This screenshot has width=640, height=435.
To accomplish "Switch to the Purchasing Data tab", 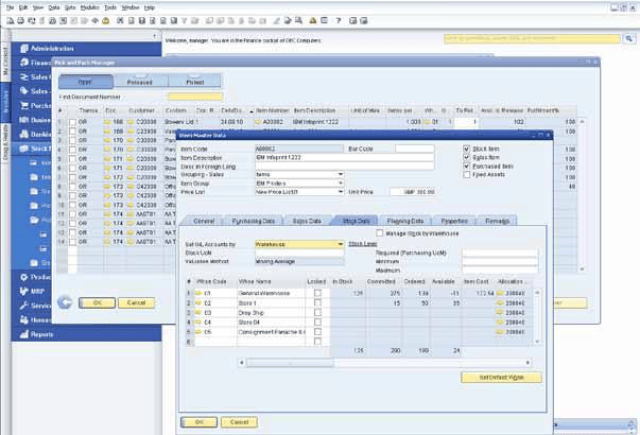I will [x=255, y=220].
